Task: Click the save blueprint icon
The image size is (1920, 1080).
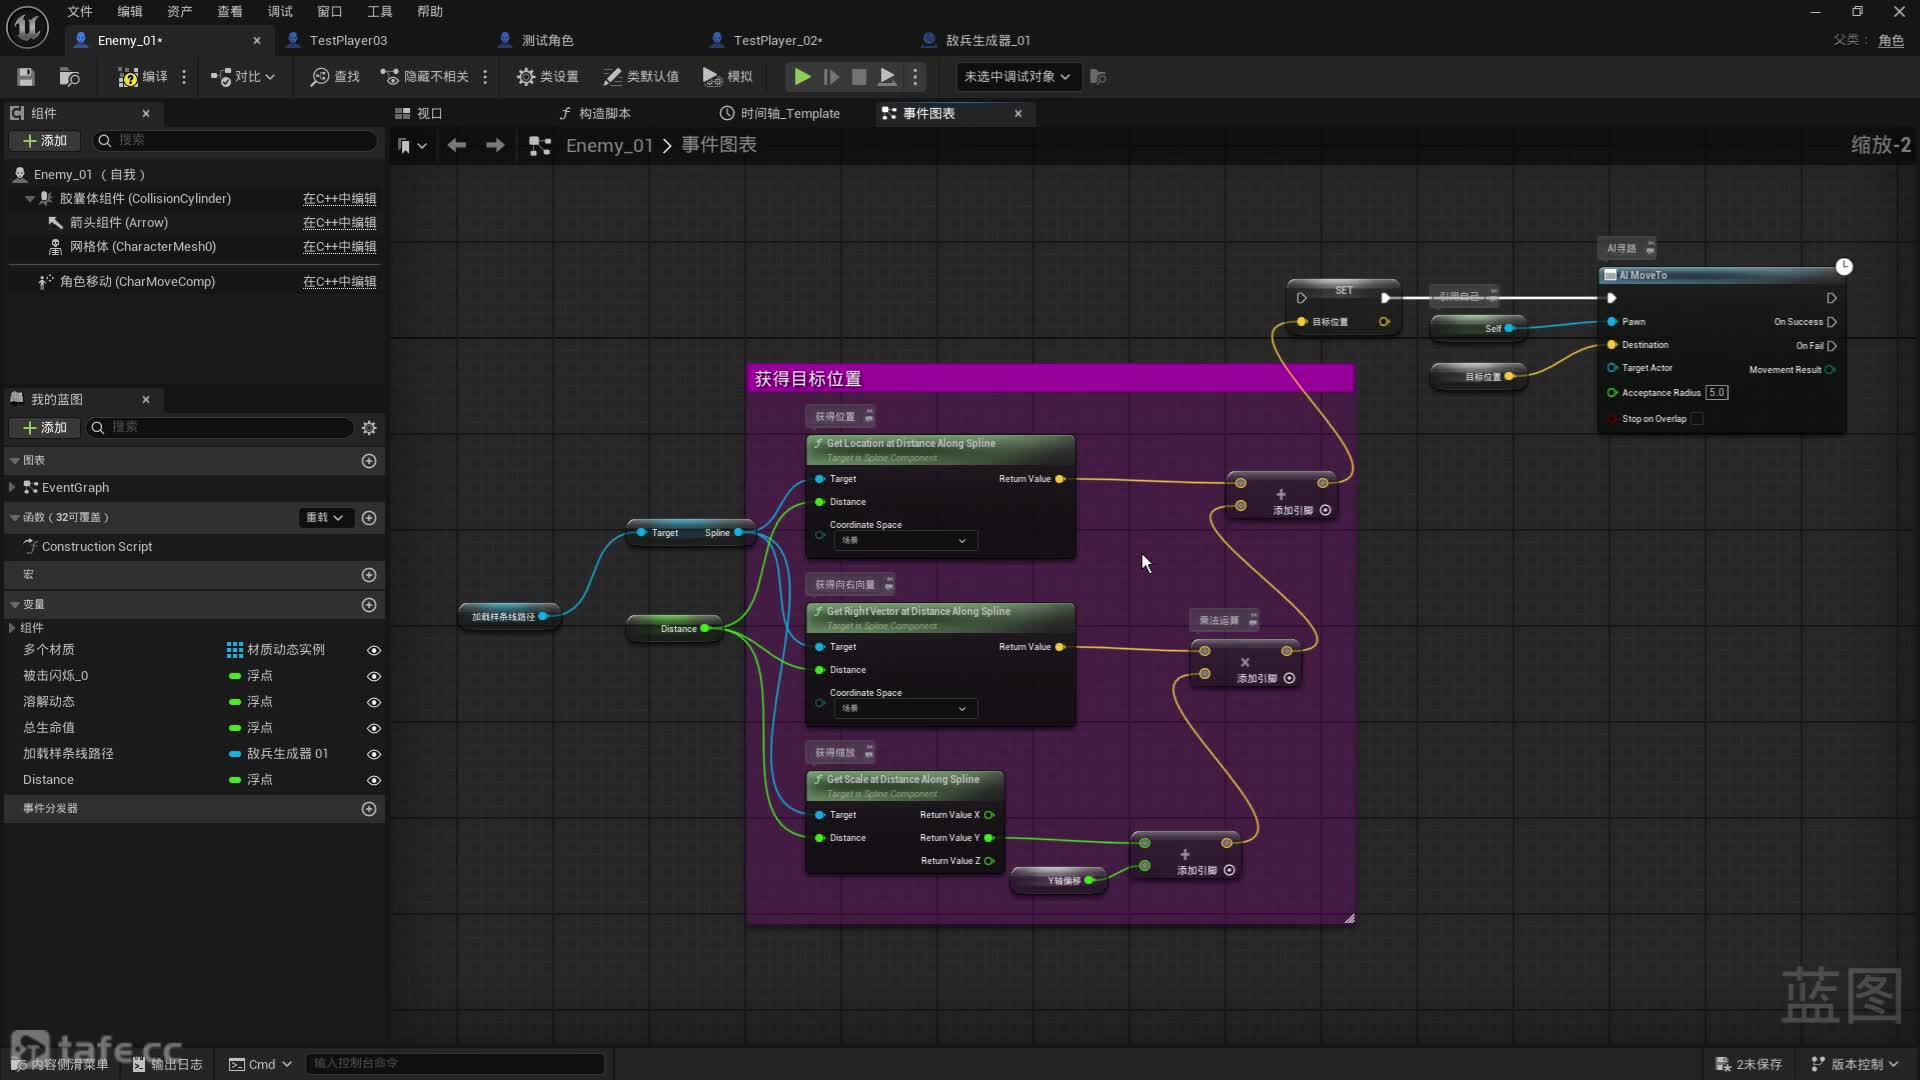Action: [26, 77]
